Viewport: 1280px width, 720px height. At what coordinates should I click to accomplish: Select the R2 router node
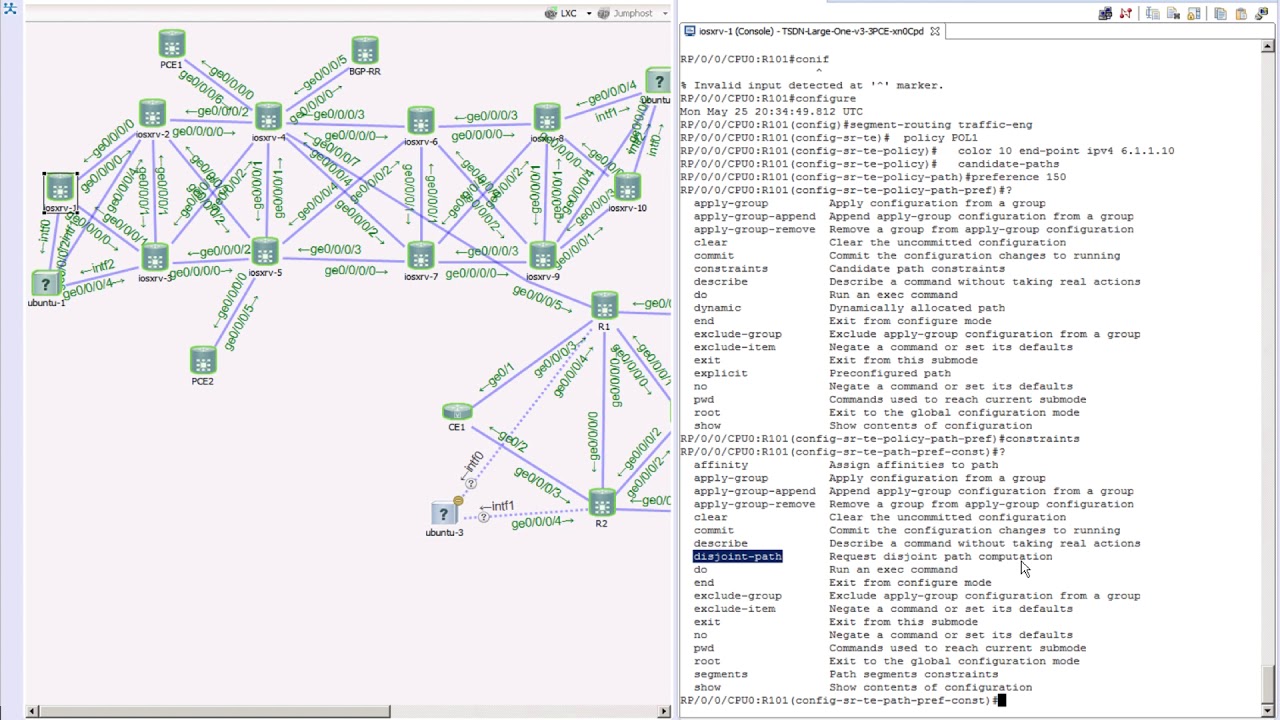pos(601,502)
